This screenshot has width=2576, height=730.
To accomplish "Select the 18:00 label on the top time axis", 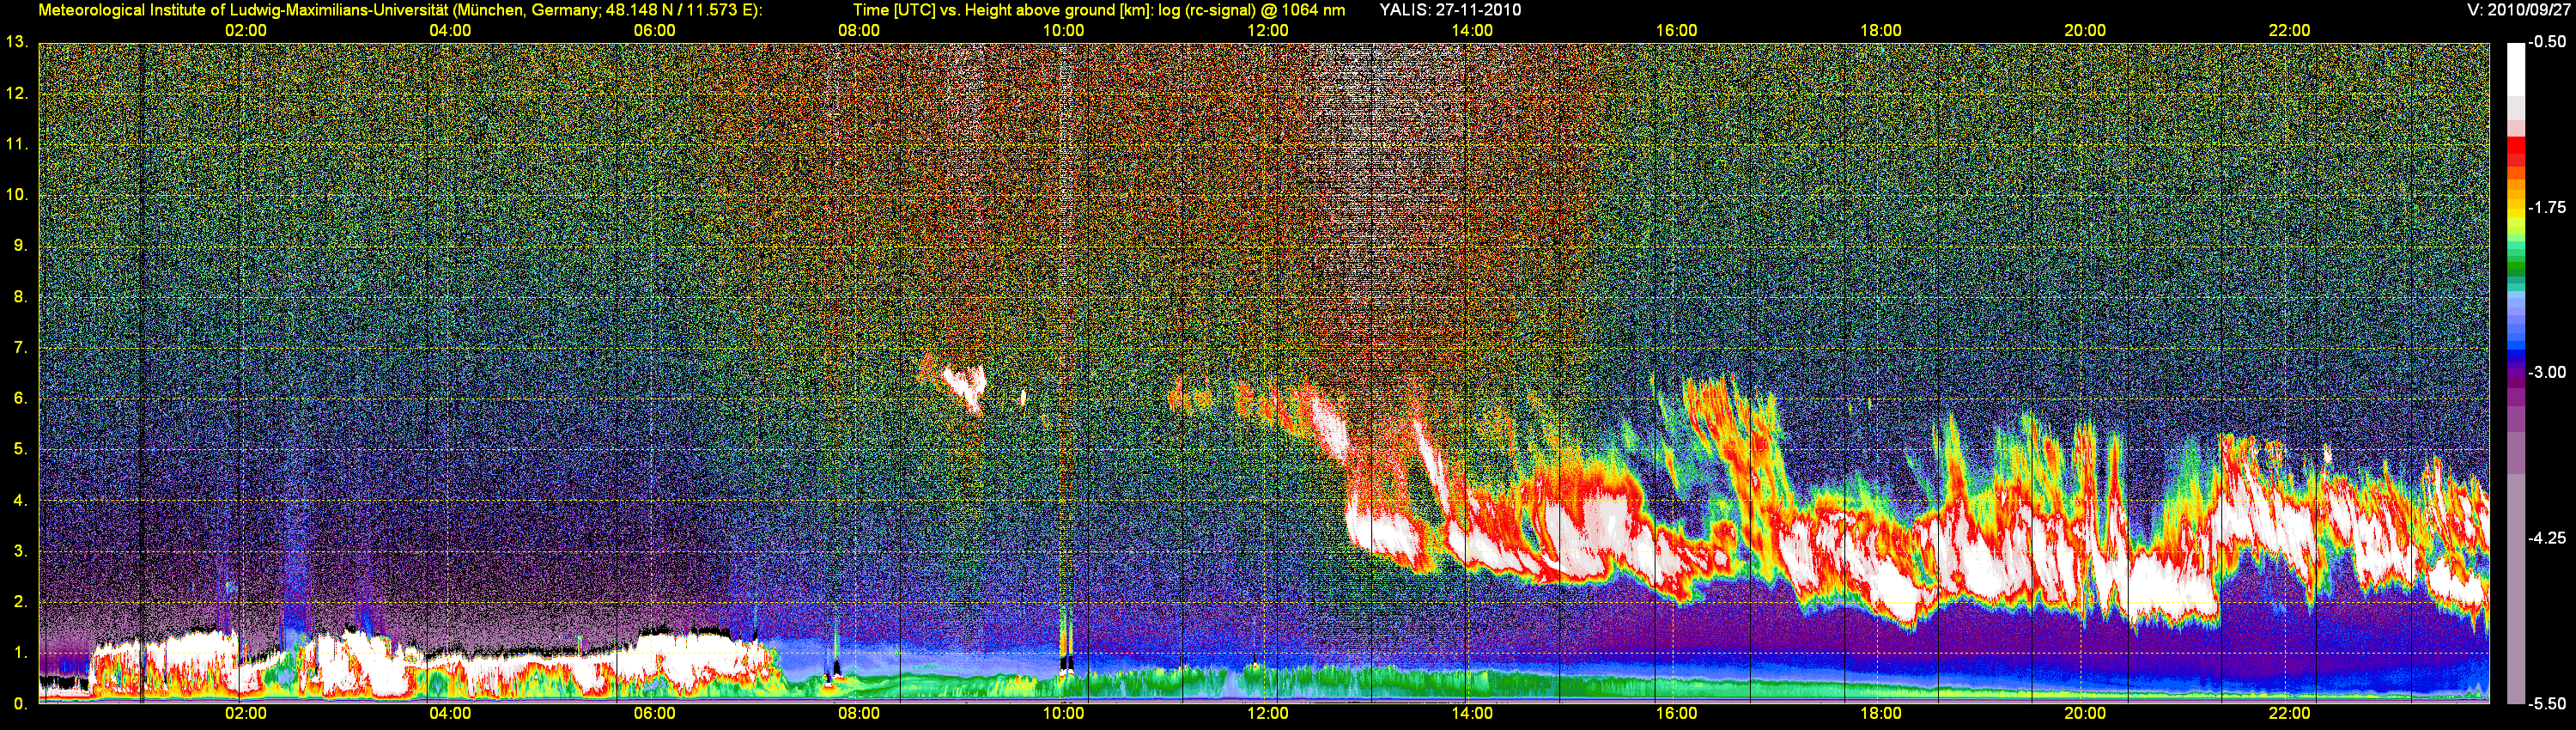I will (x=1880, y=31).
